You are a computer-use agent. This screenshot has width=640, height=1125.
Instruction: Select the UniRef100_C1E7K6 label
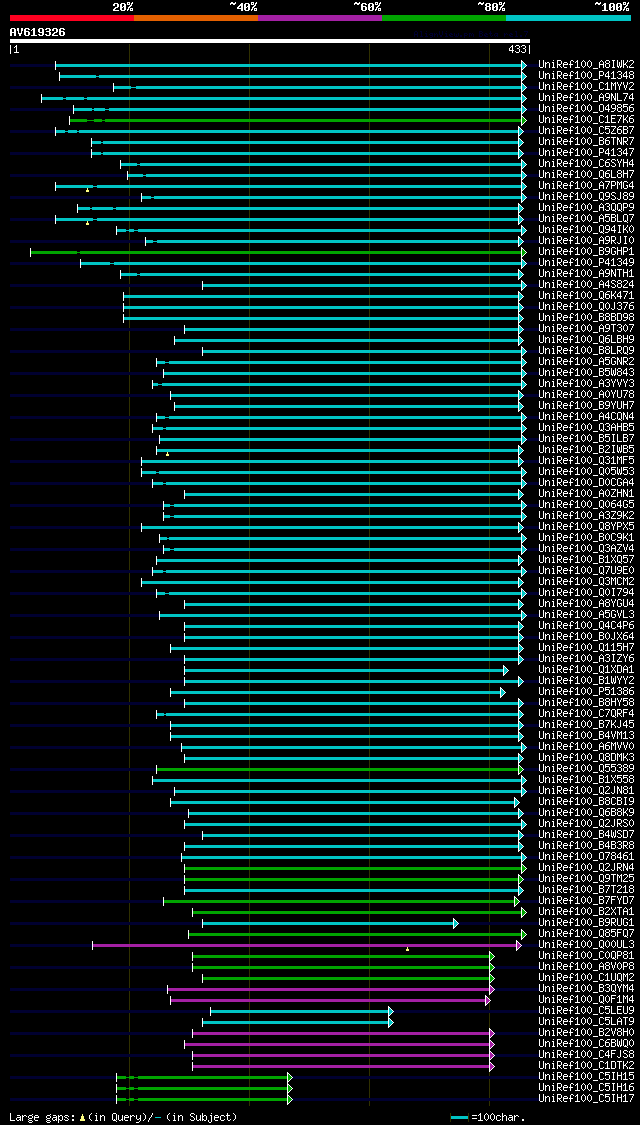point(586,119)
